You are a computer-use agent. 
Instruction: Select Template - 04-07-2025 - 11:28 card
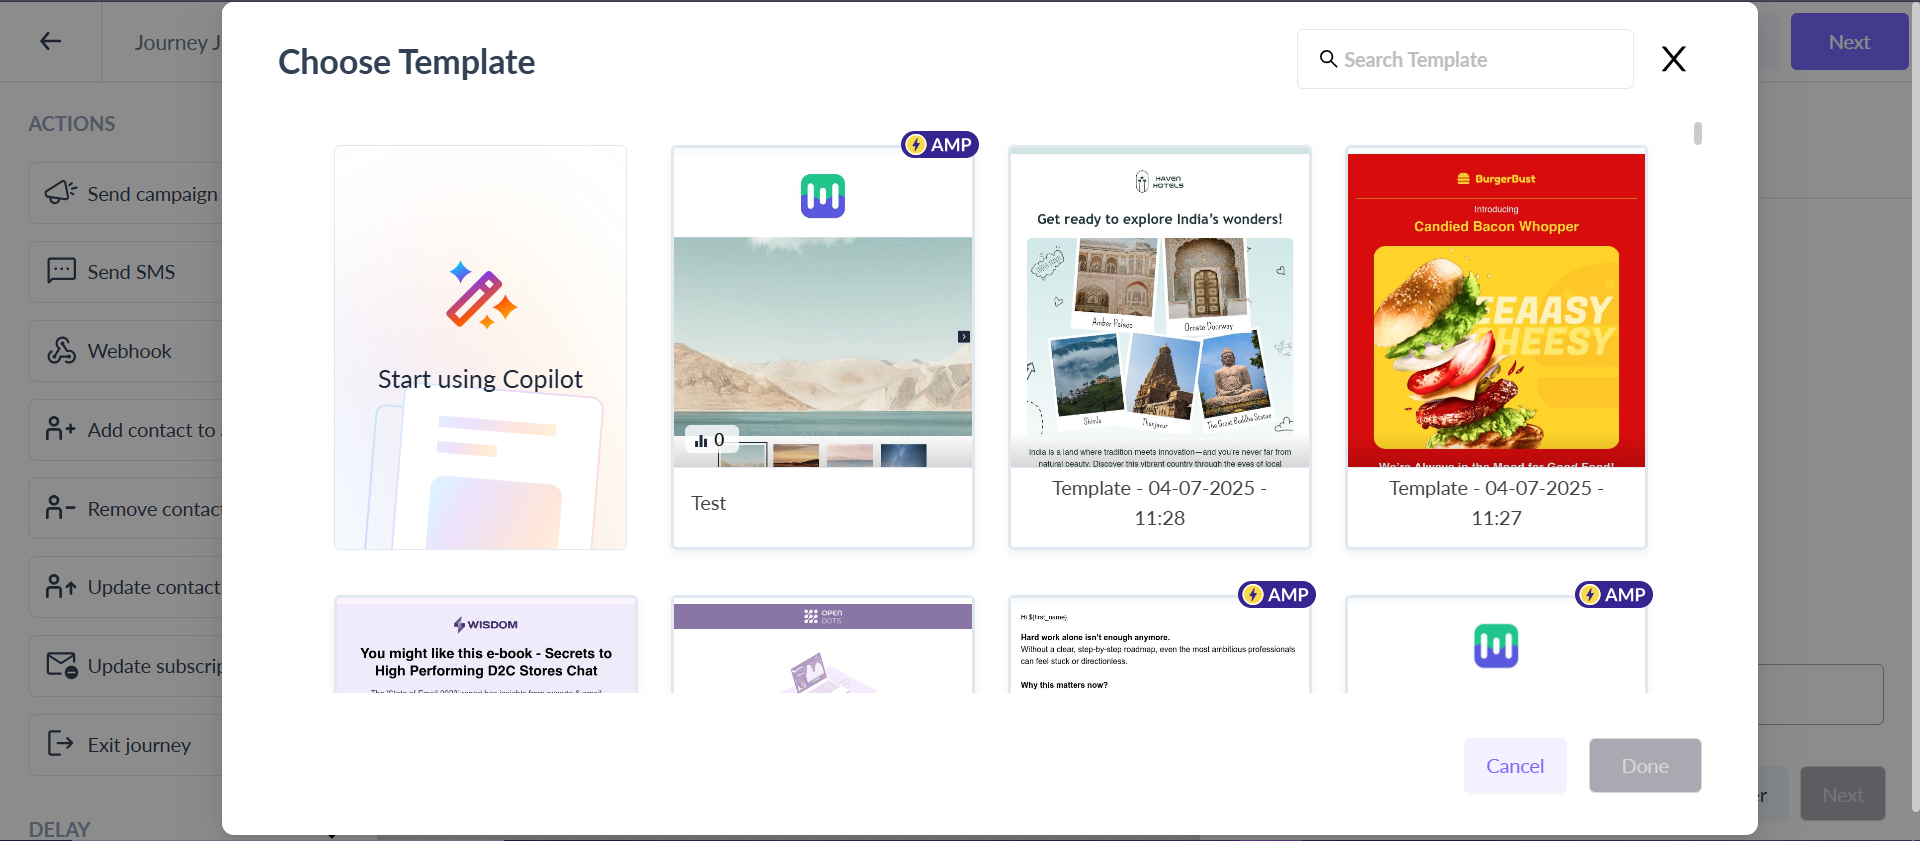[1160, 347]
